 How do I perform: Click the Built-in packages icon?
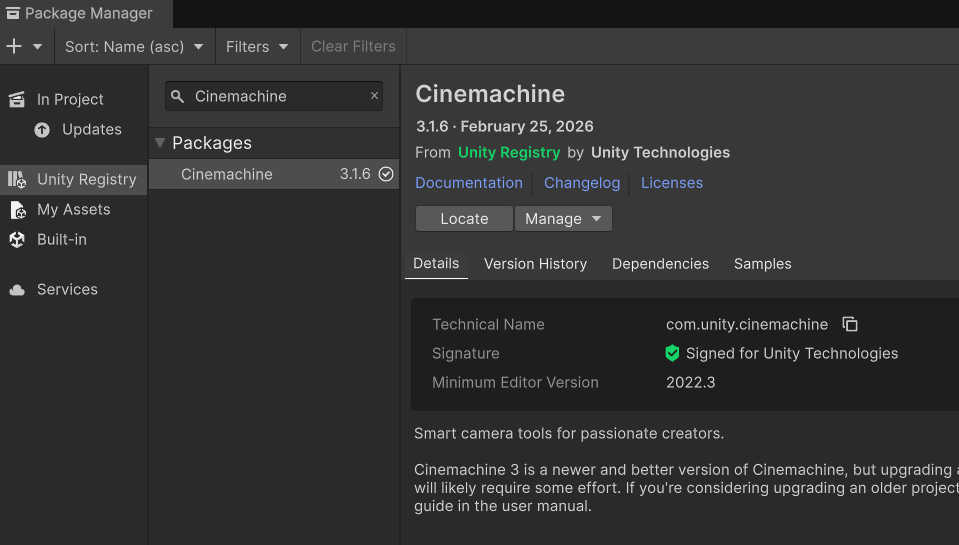coord(17,240)
